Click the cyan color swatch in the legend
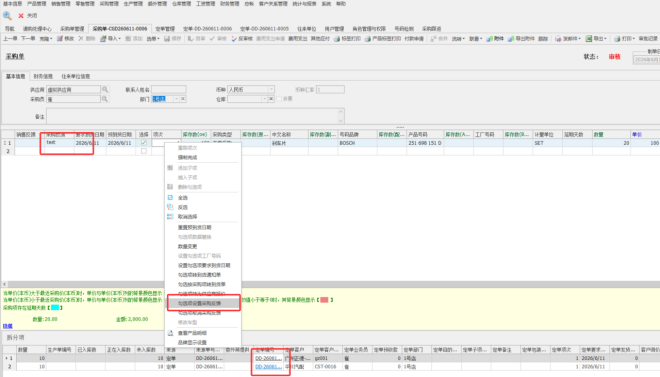 point(55,308)
